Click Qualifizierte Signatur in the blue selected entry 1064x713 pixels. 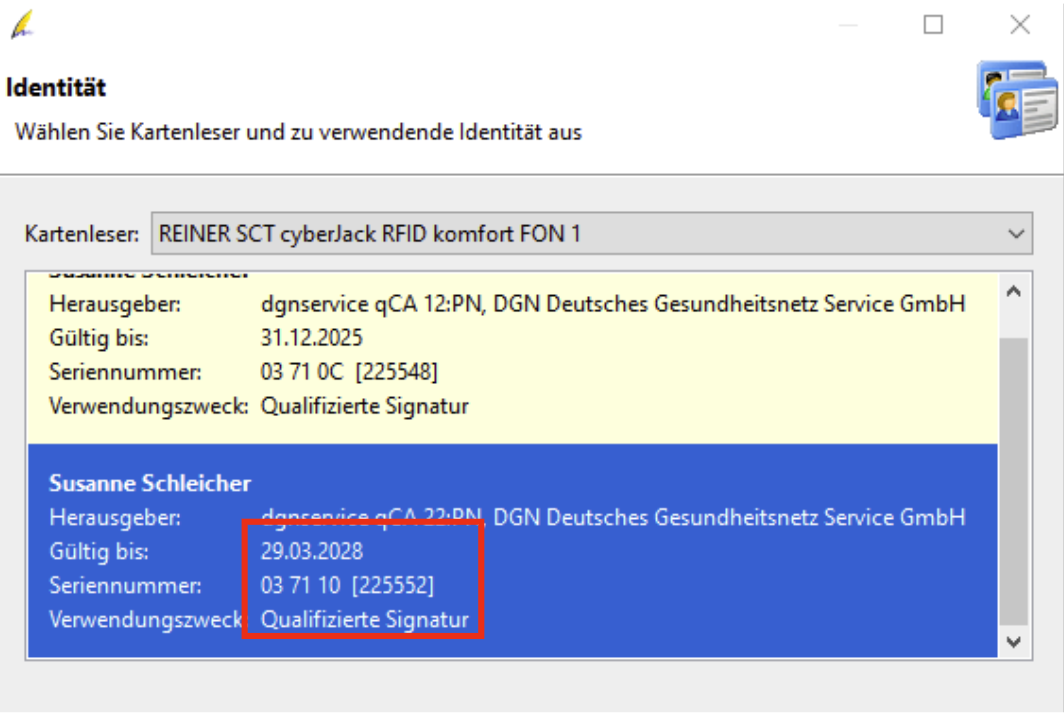(x=365, y=620)
